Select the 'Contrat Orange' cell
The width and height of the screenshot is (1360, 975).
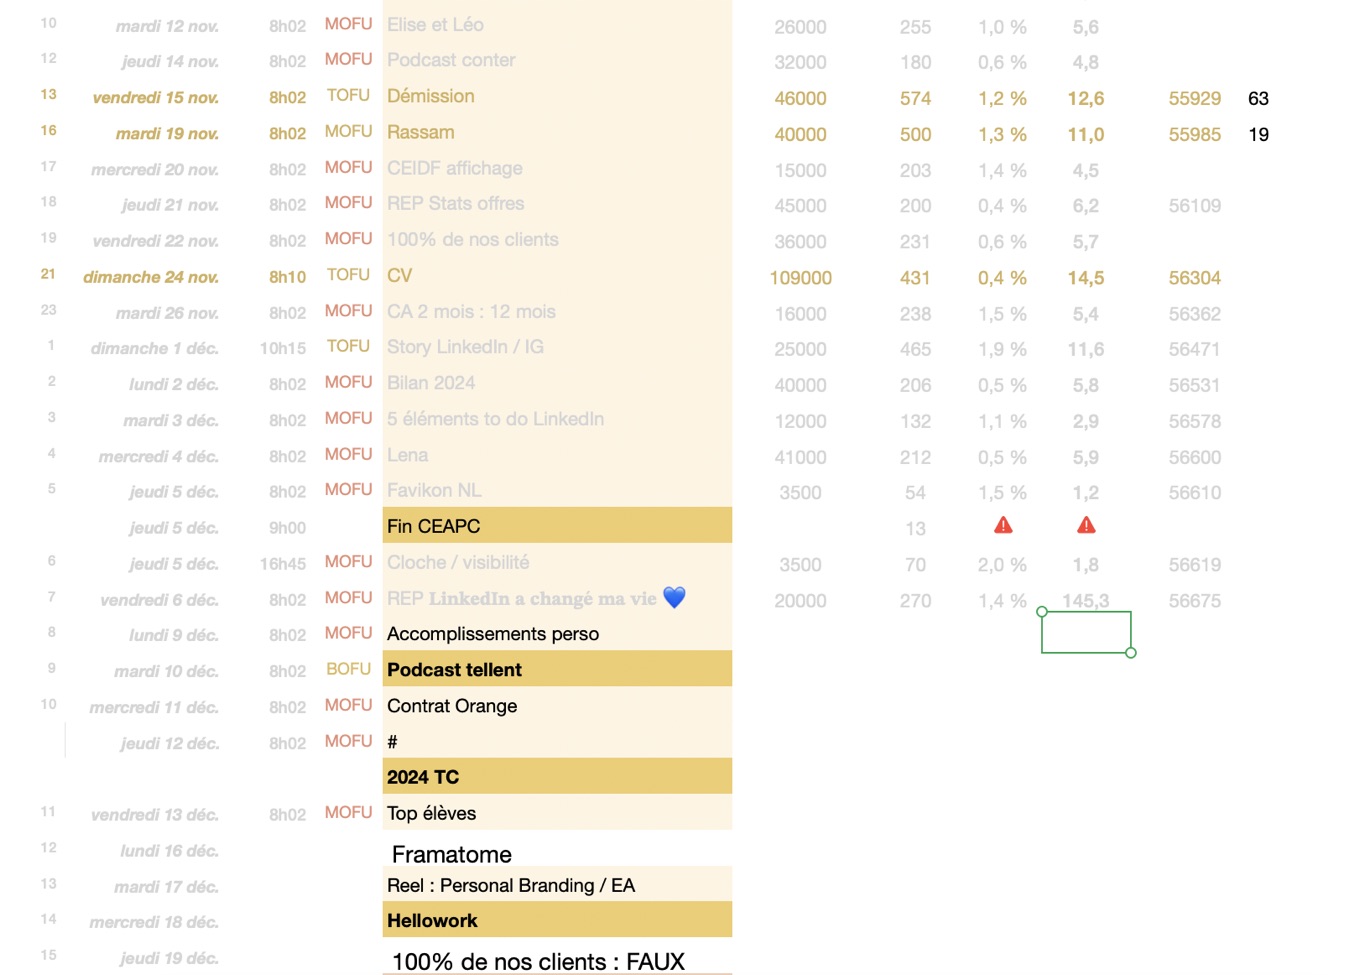click(557, 705)
